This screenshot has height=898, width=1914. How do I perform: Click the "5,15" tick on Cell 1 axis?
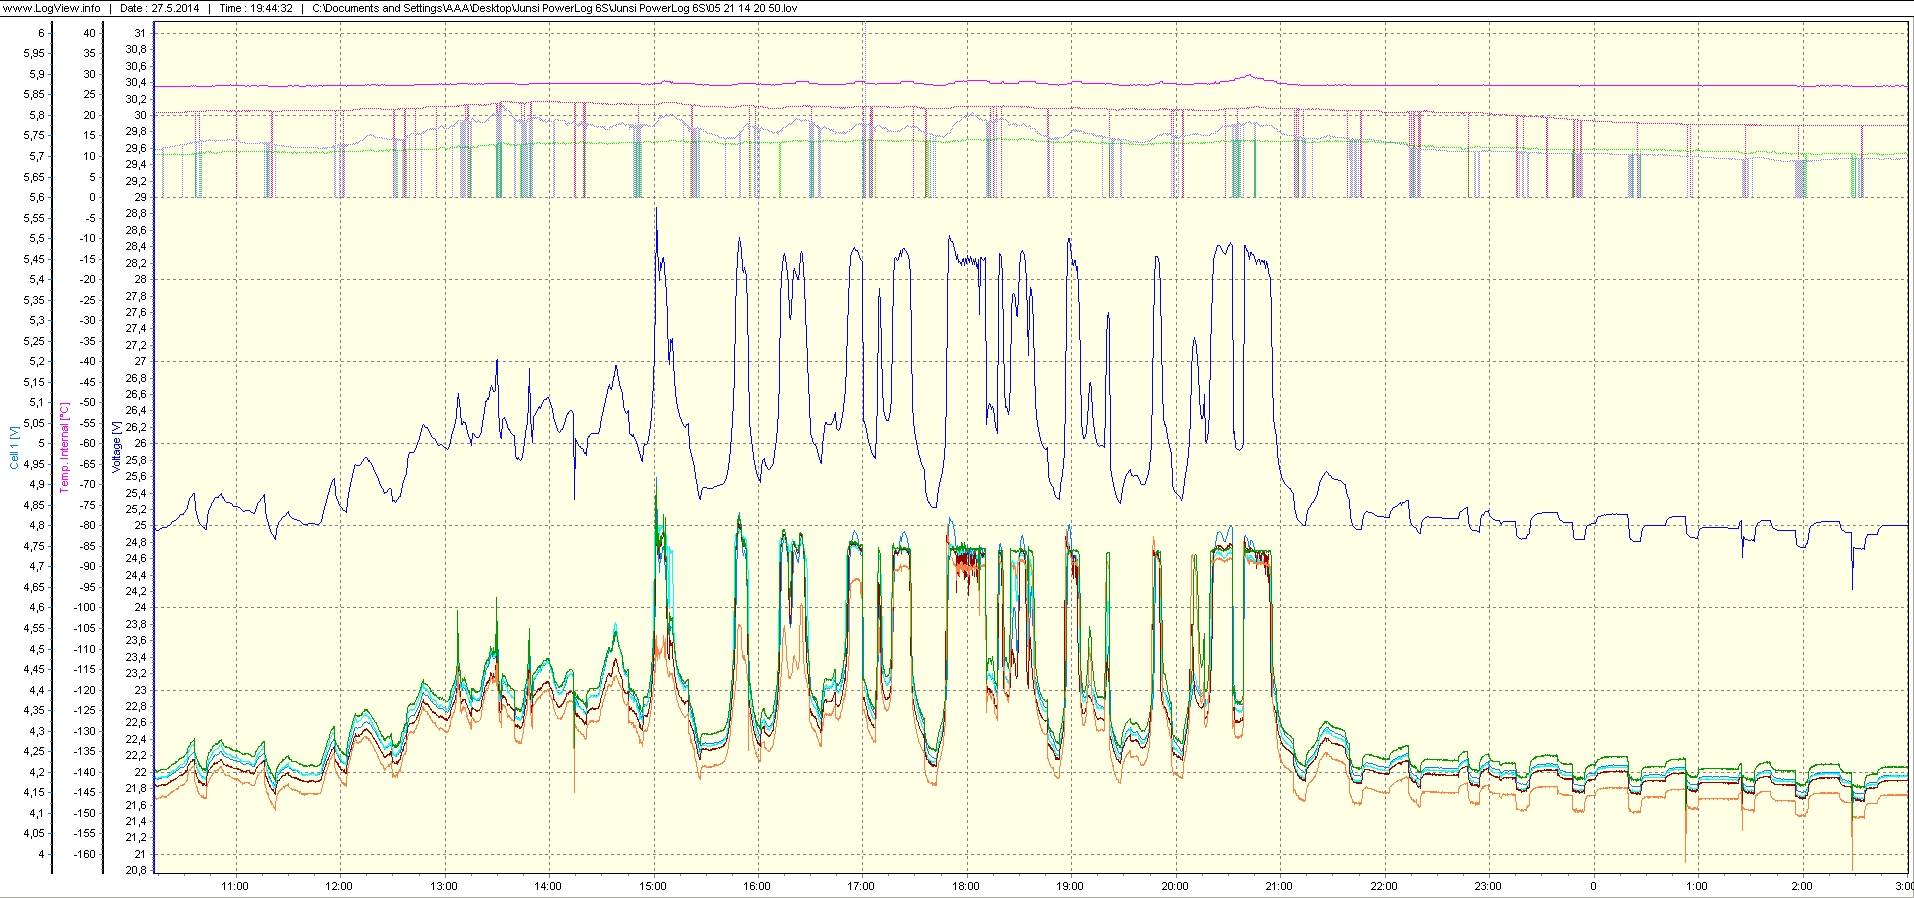[34, 382]
